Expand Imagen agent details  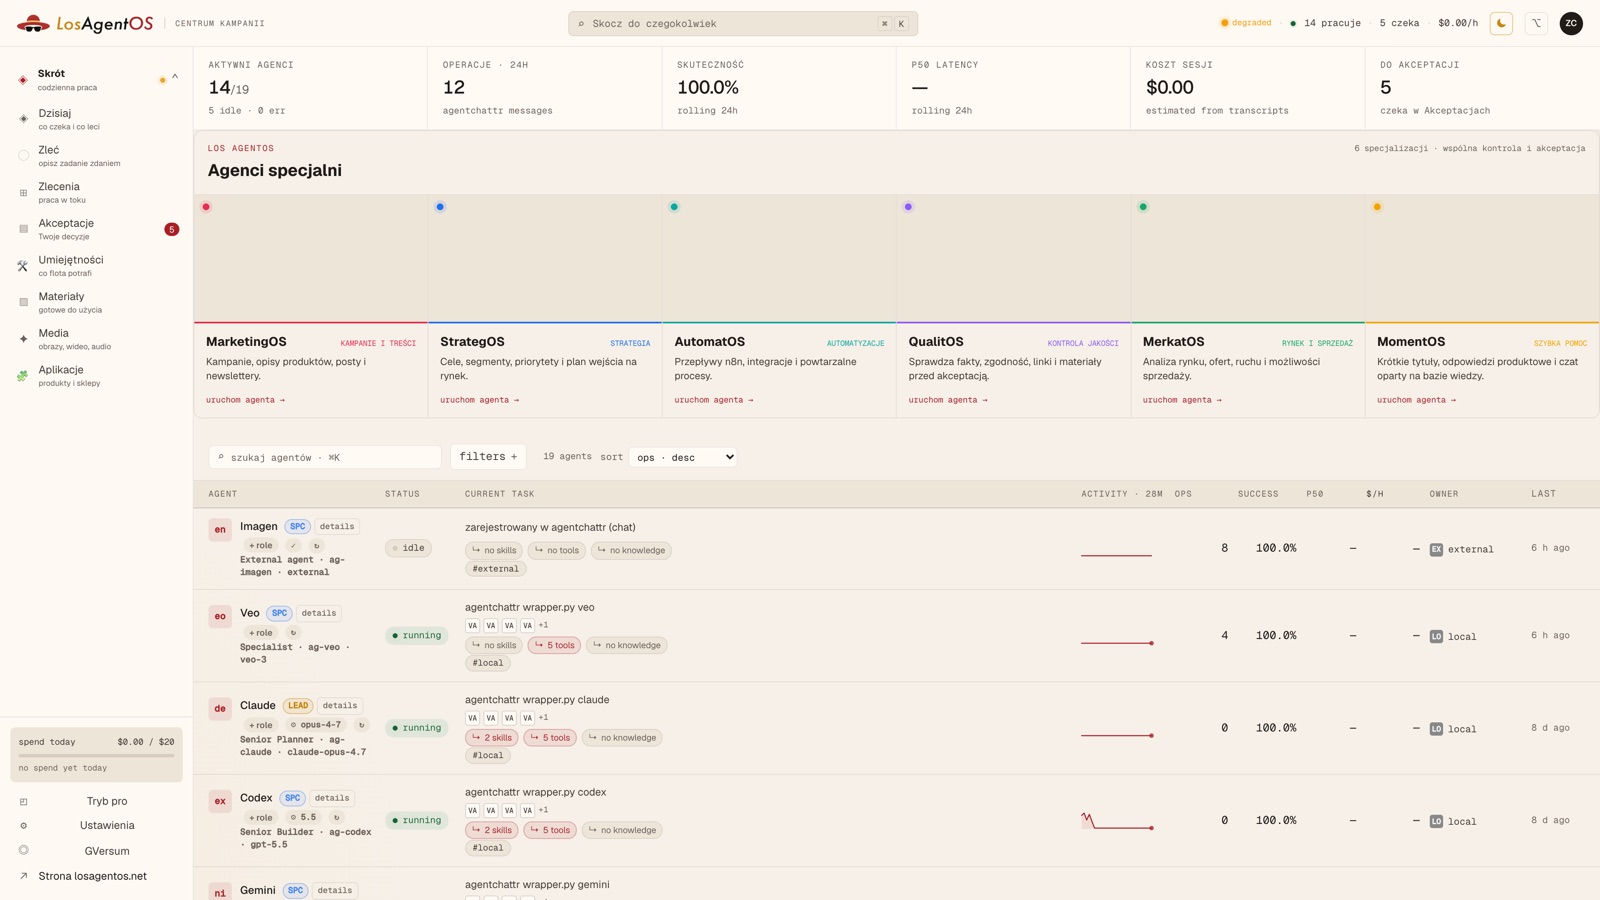click(x=337, y=527)
